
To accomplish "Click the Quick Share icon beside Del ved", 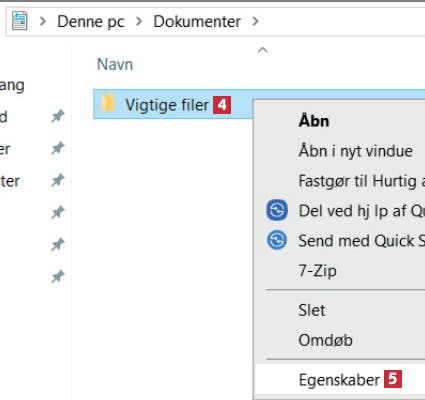I will click(x=277, y=210).
